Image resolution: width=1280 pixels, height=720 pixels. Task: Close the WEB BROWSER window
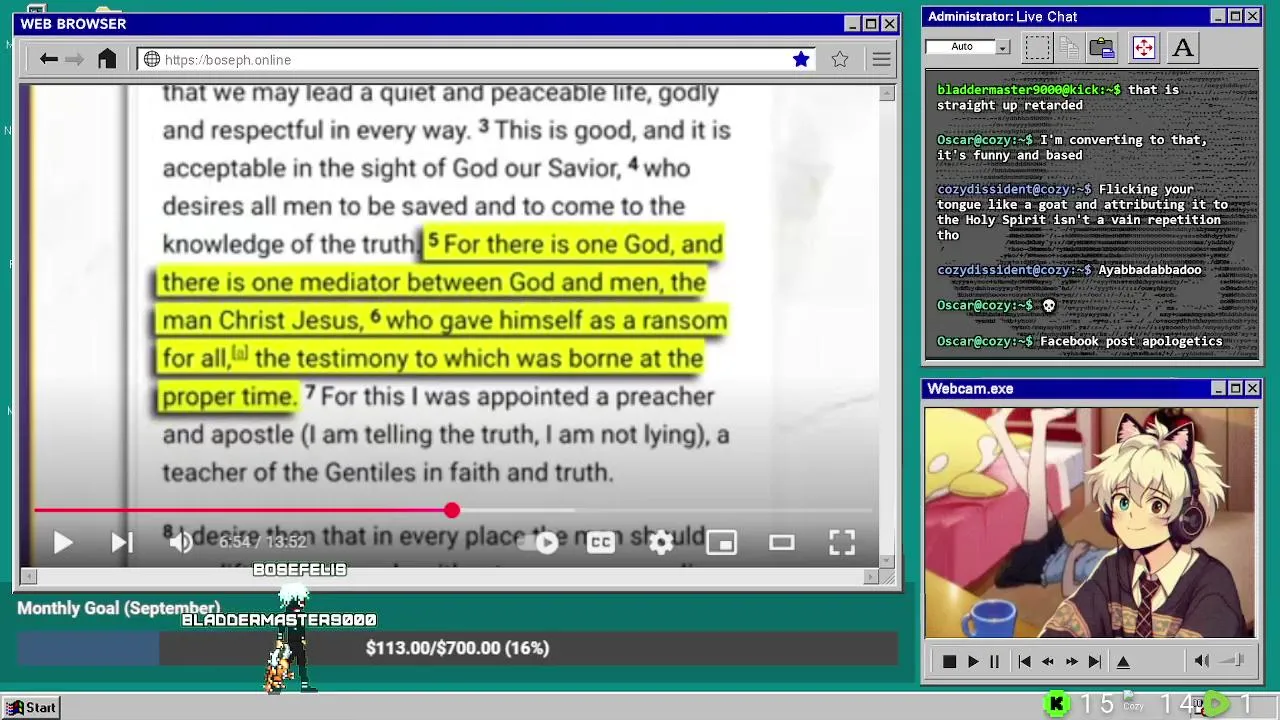click(889, 23)
